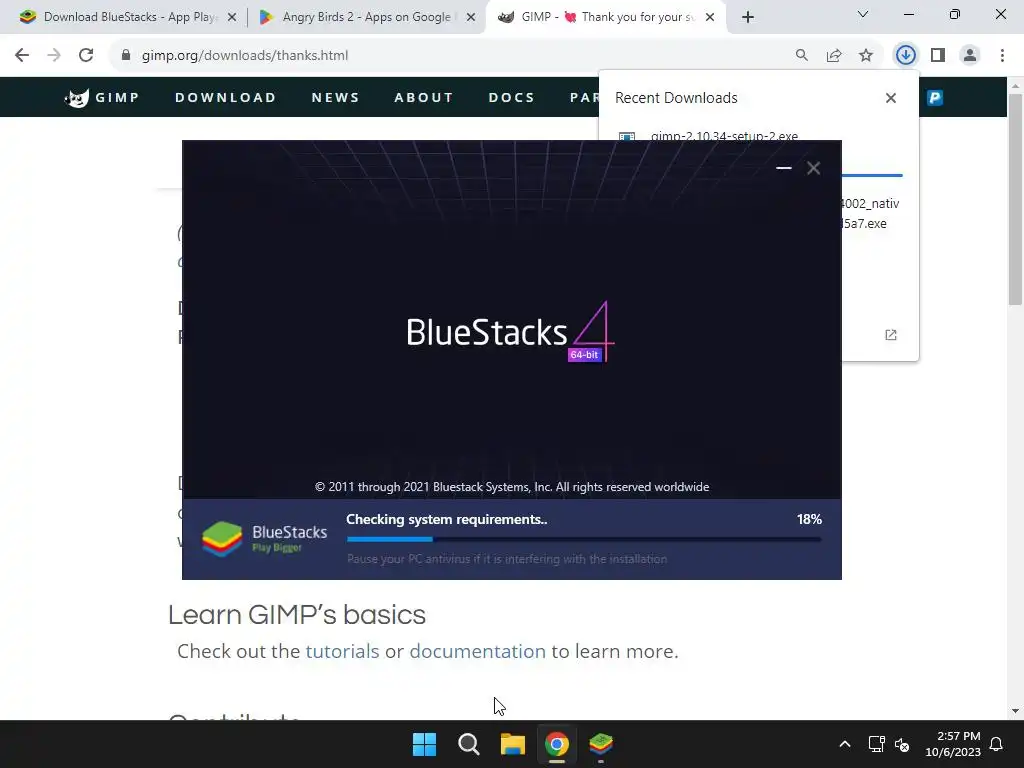This screenshot has width=1024, height=768.
Task: Click the Checking system requirements text
Action: tap(447, 519)
